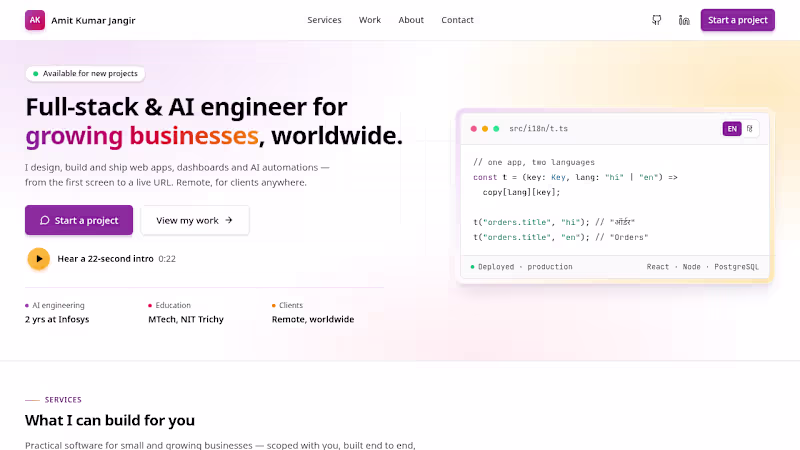Click Available for new projects badge
800x450 pixels.
point(85,73)
